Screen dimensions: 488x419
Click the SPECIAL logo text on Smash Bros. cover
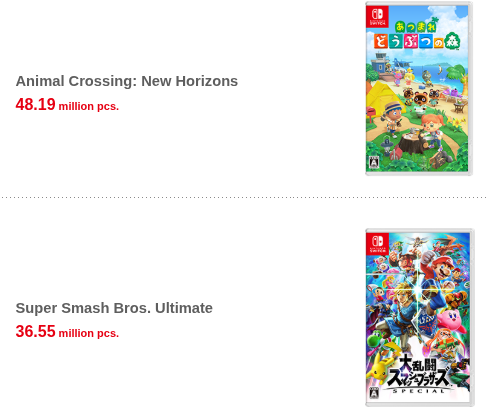(419, 391)
